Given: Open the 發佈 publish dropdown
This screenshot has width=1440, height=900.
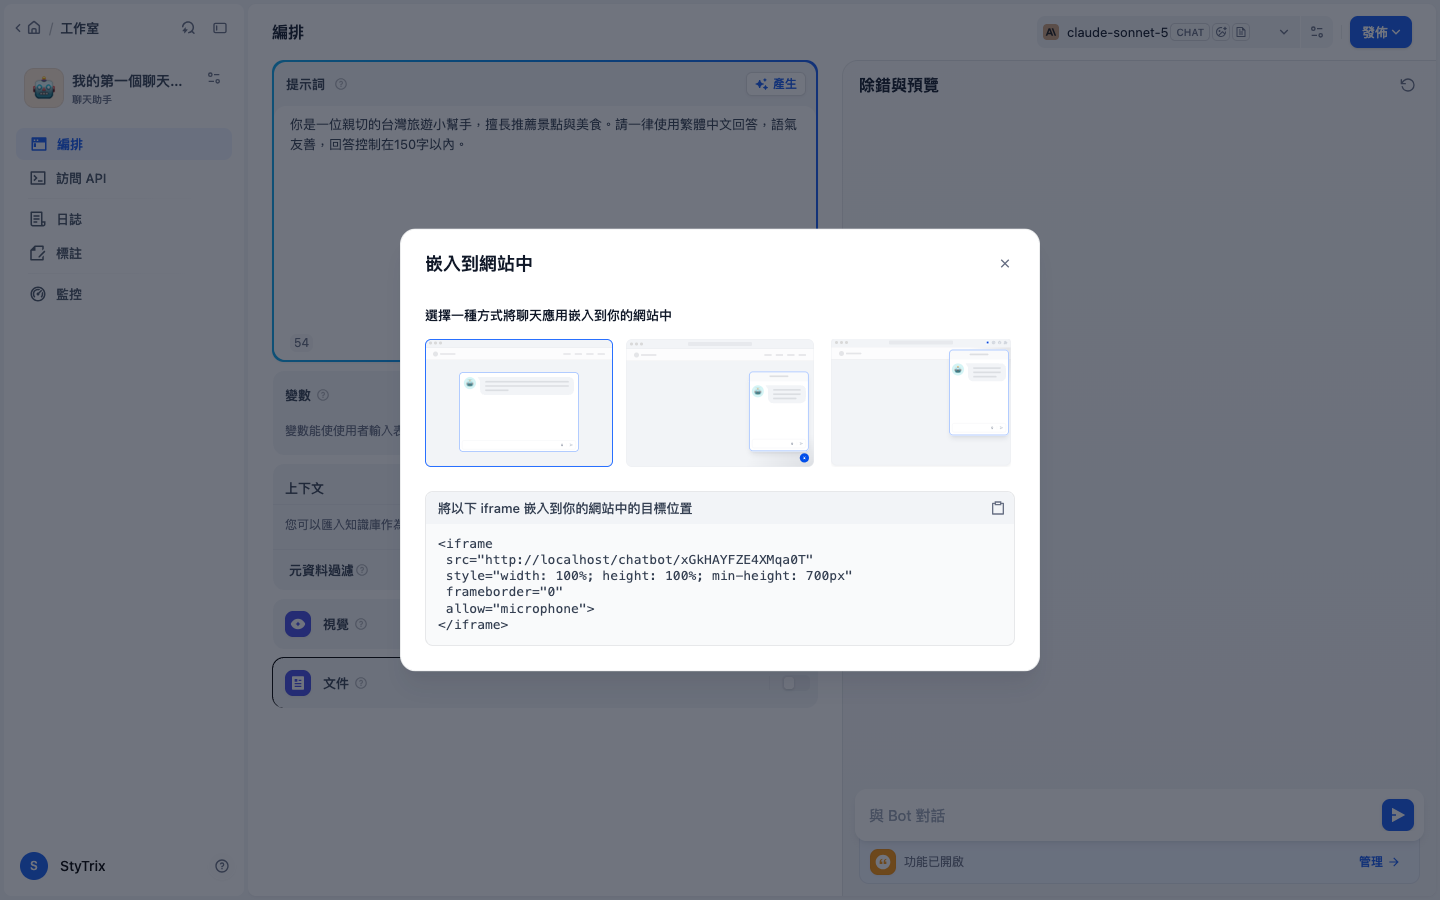Looking at the screenshot, I should click(1381, 32).
